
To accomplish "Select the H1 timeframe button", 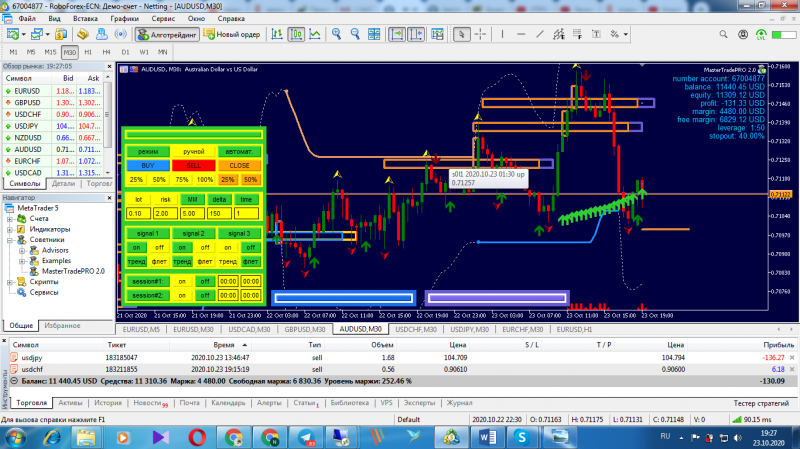I will [88, 52].
